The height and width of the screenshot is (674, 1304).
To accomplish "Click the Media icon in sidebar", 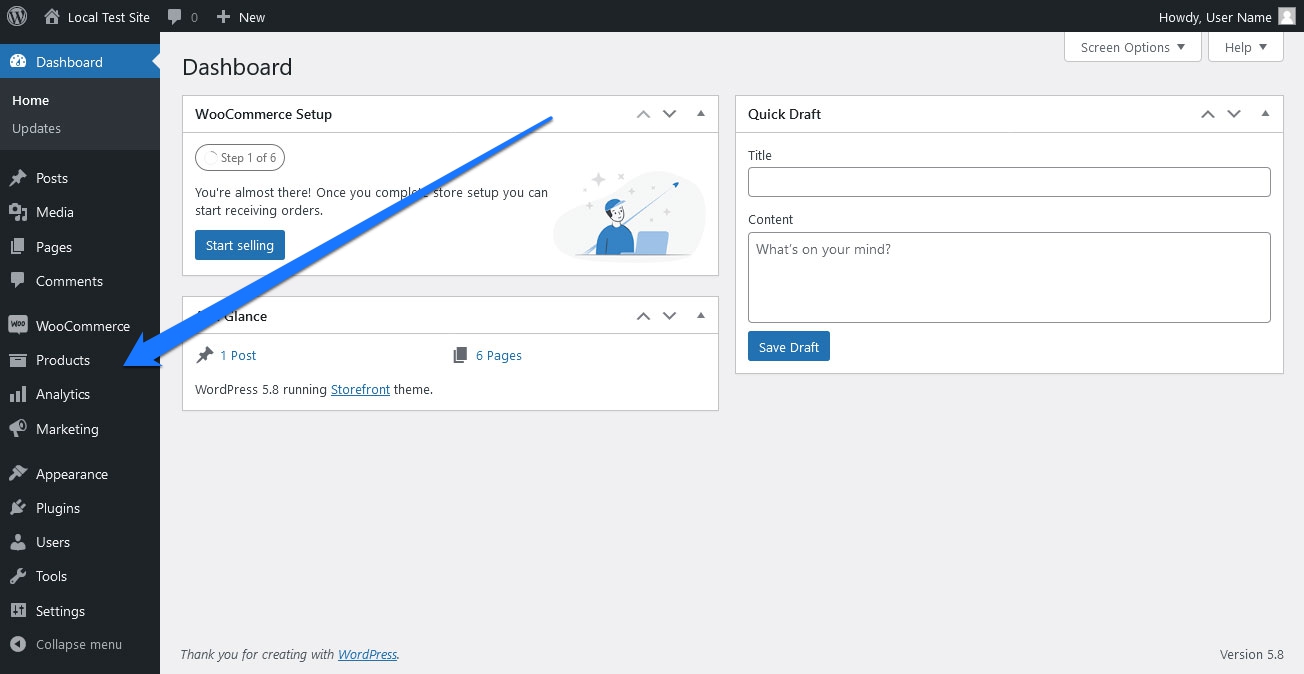I will [x=18, y=212].
